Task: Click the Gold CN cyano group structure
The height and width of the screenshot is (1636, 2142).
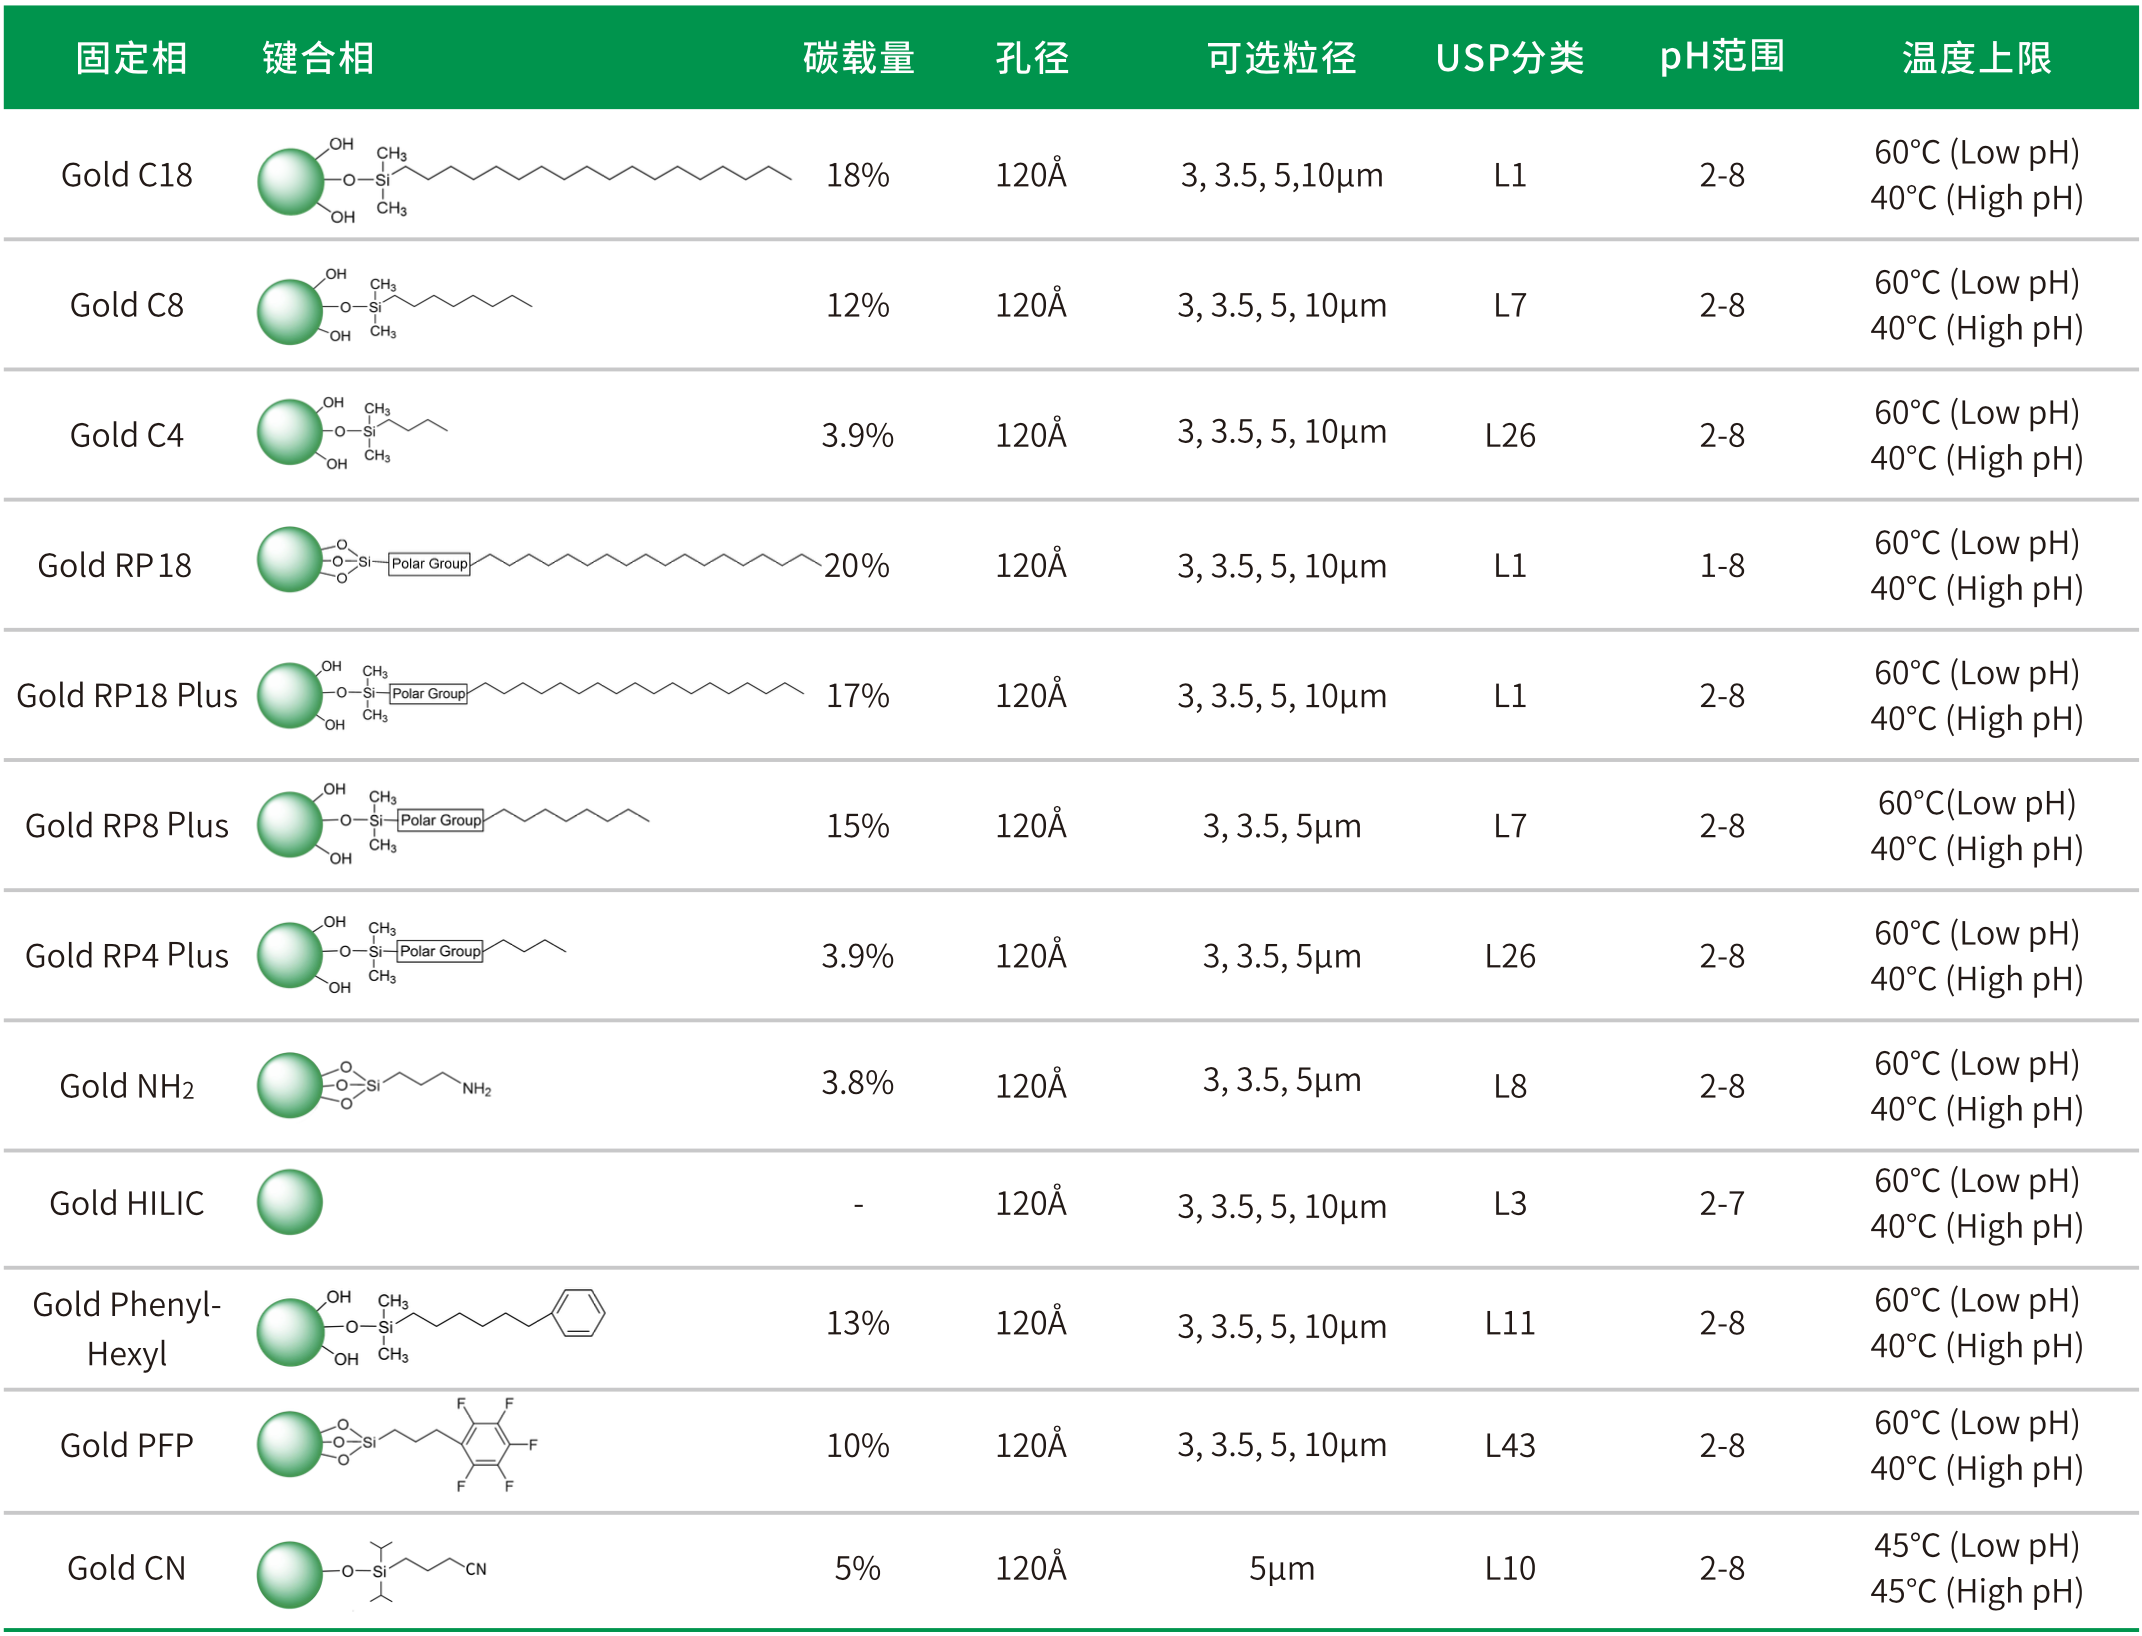Action: pyautogui.click(x=475, y=1568)
